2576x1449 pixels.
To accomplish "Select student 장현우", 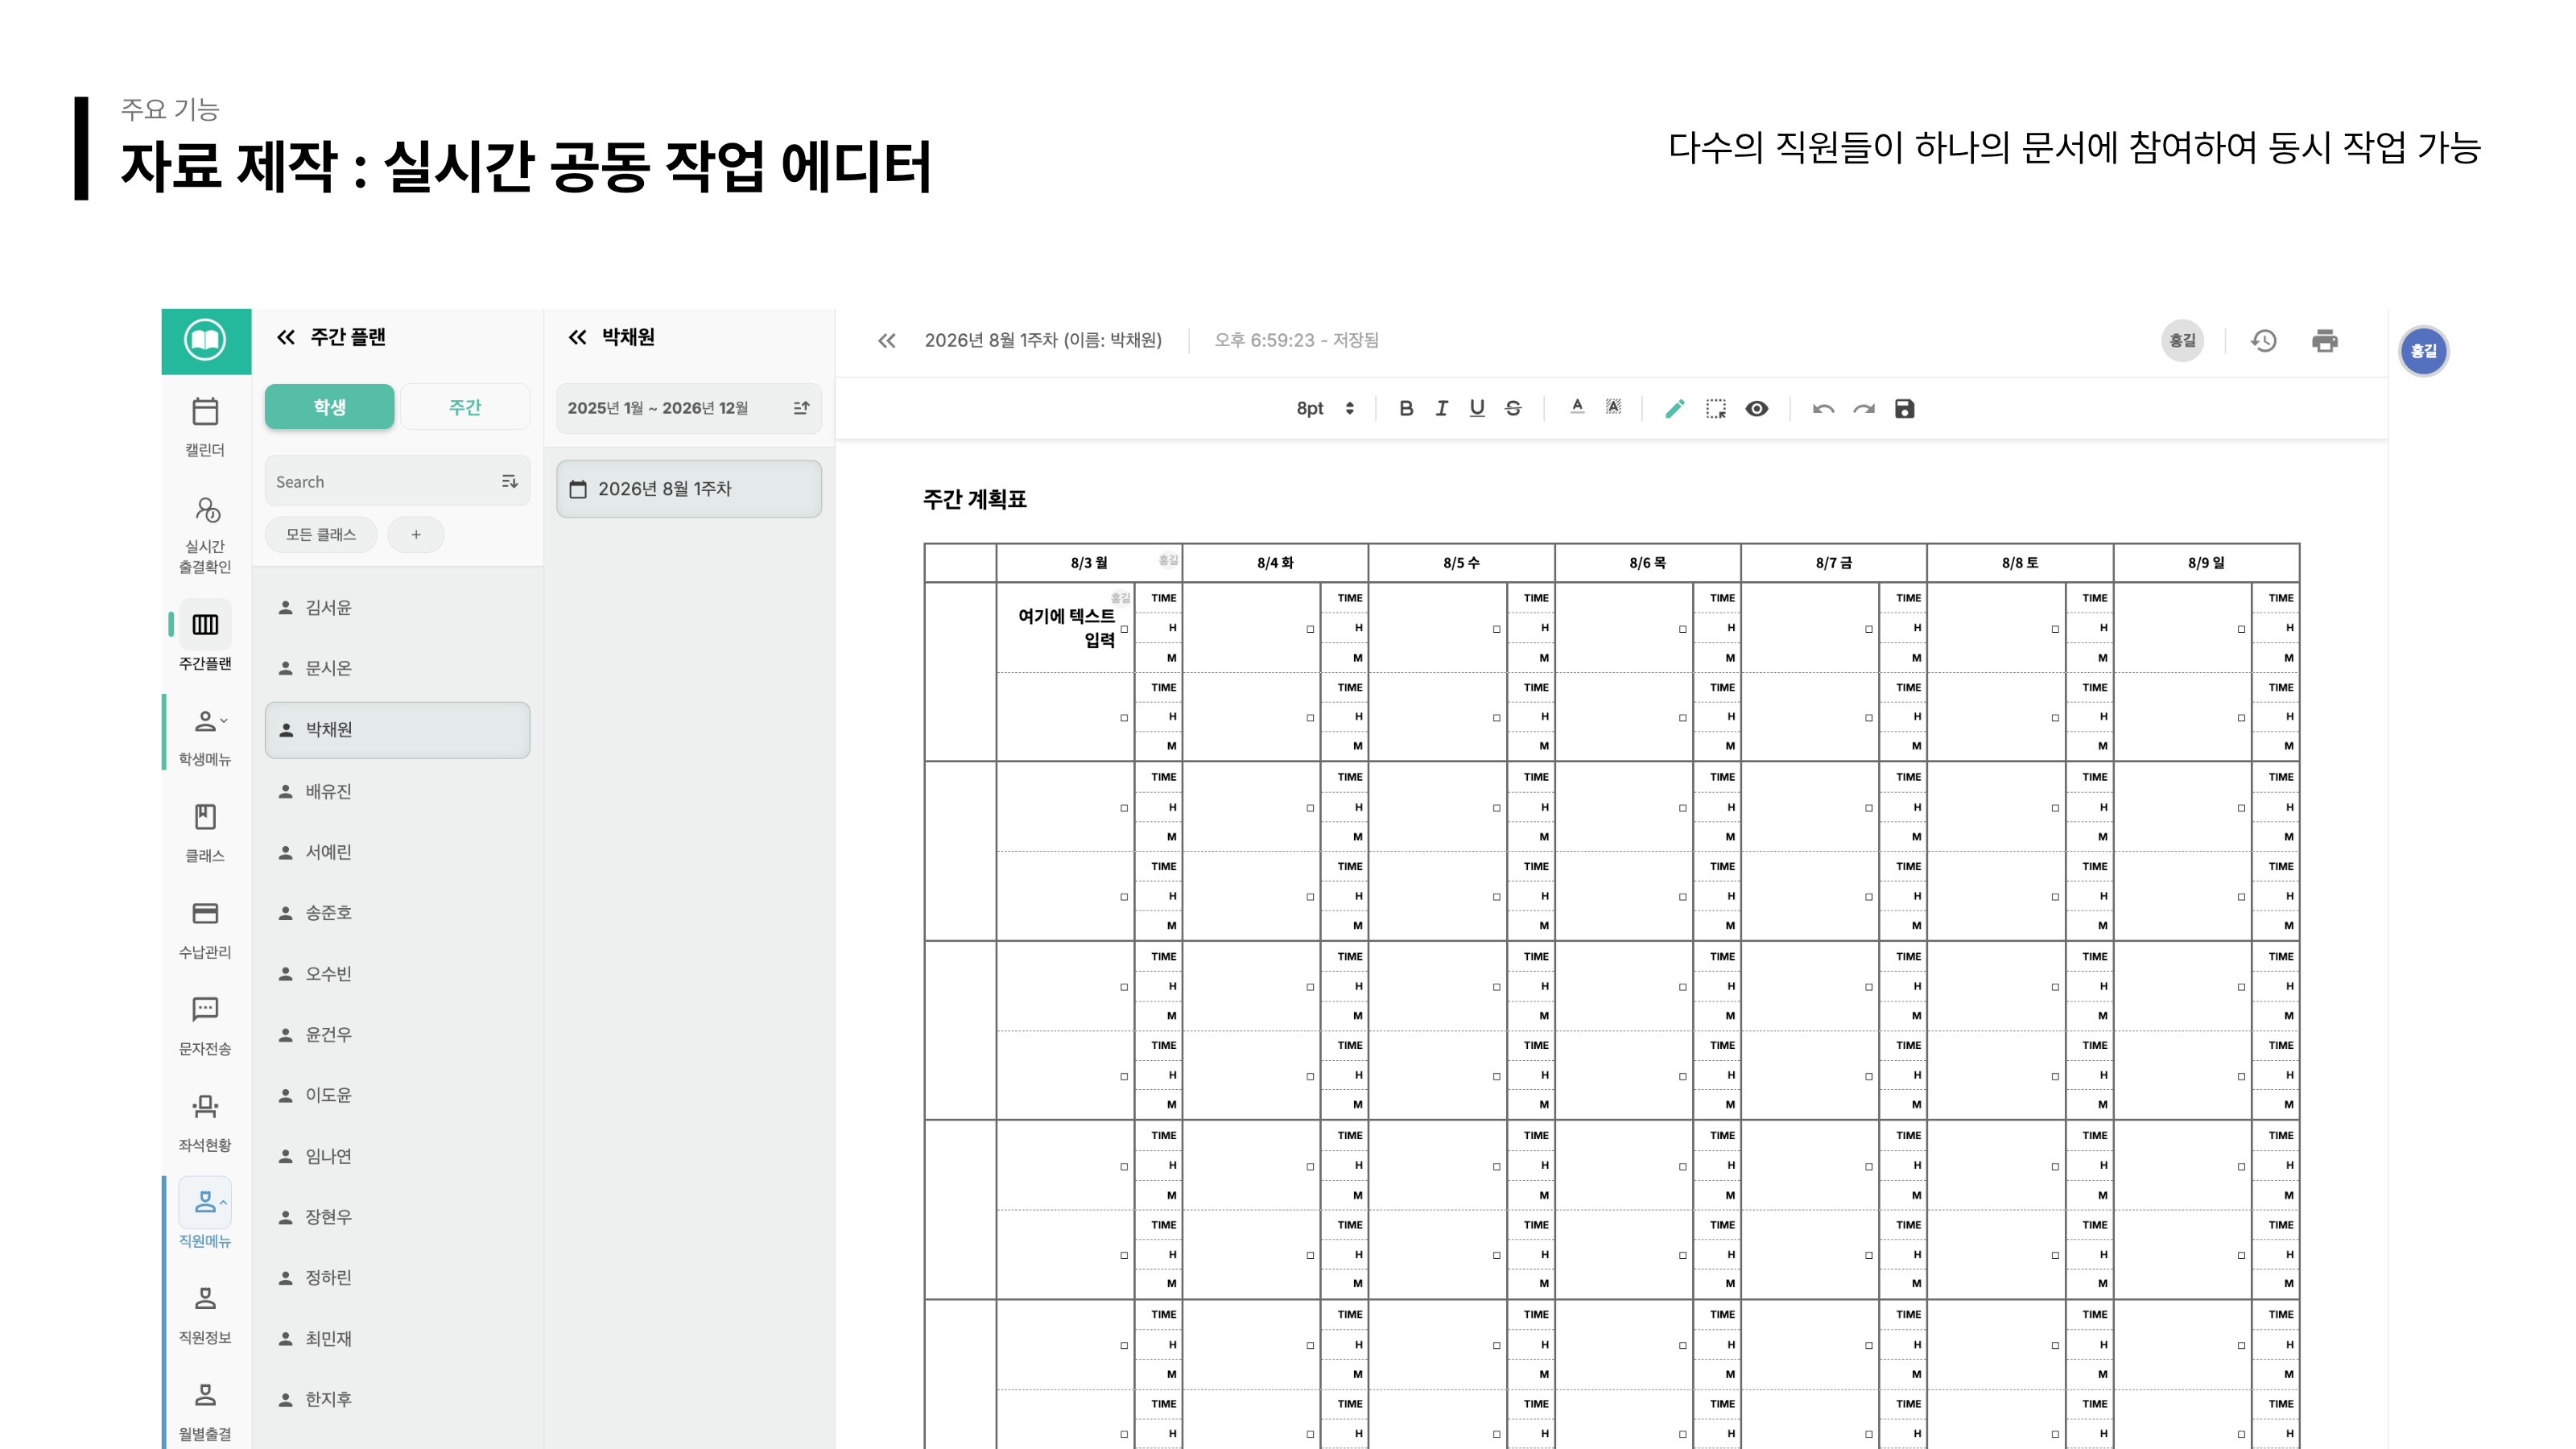I will (397, 1216).
